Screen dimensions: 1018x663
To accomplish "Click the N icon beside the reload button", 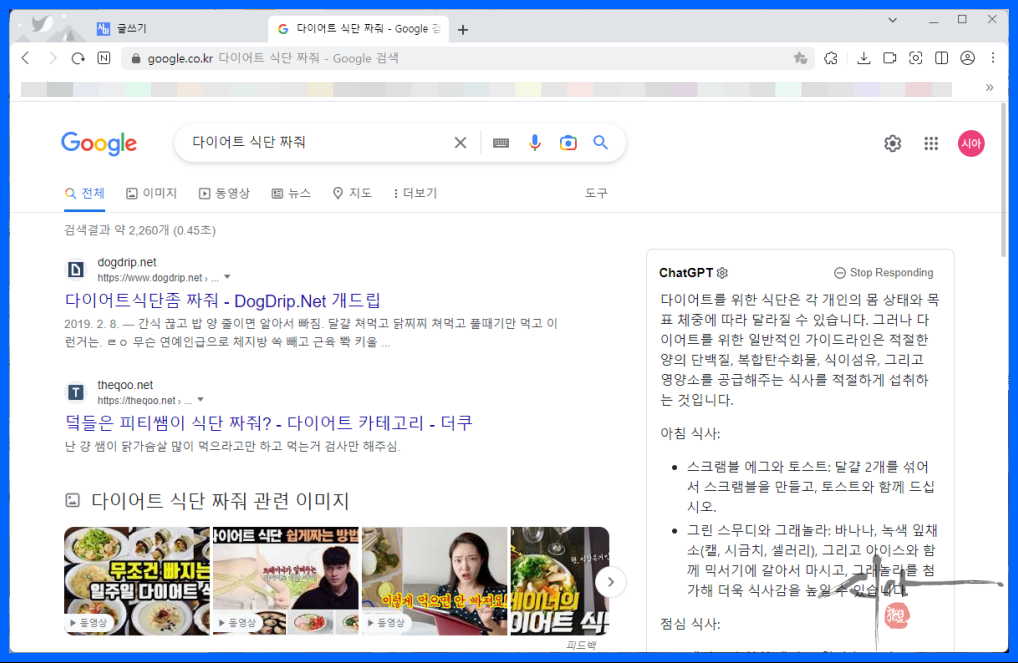I will pyautogui.click(x=104, y=58).
